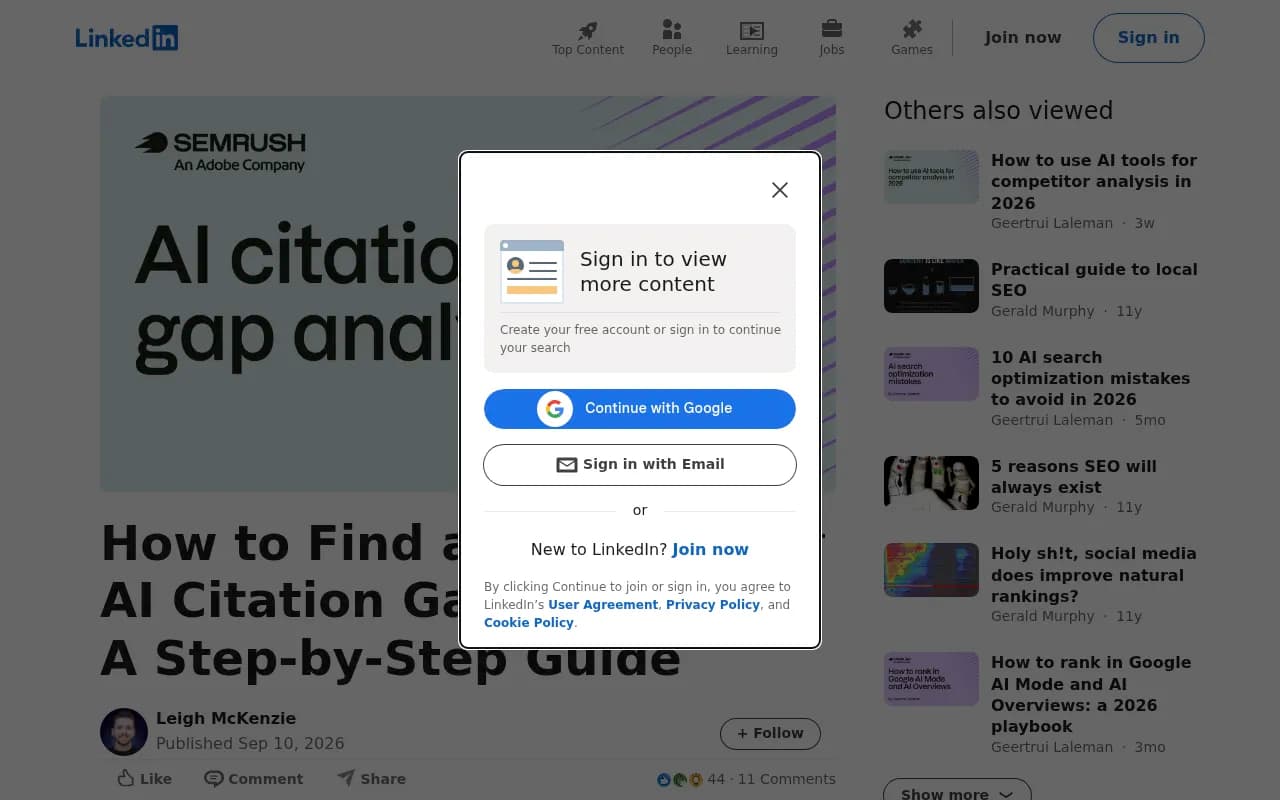Open the Games puzzle icon
Image resolution: width=1280 pixels, height=800 pixels.
click(912, 29)
